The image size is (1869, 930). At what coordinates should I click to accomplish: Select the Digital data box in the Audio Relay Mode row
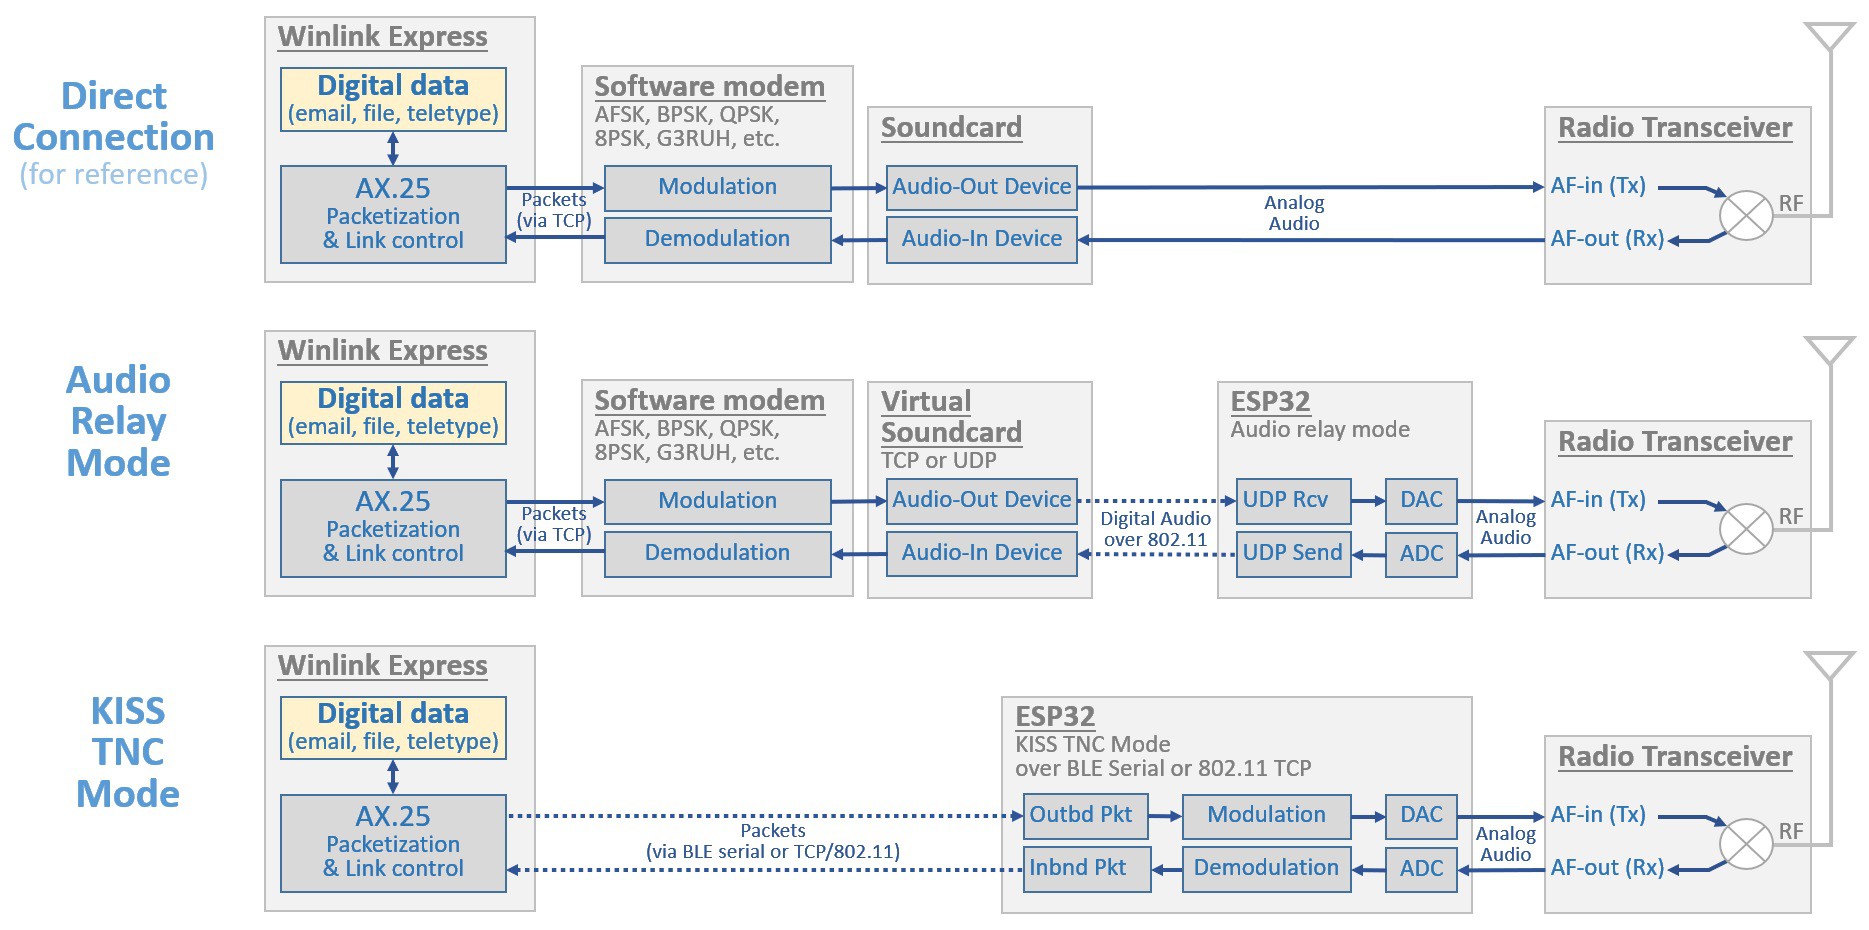point(393,413)
